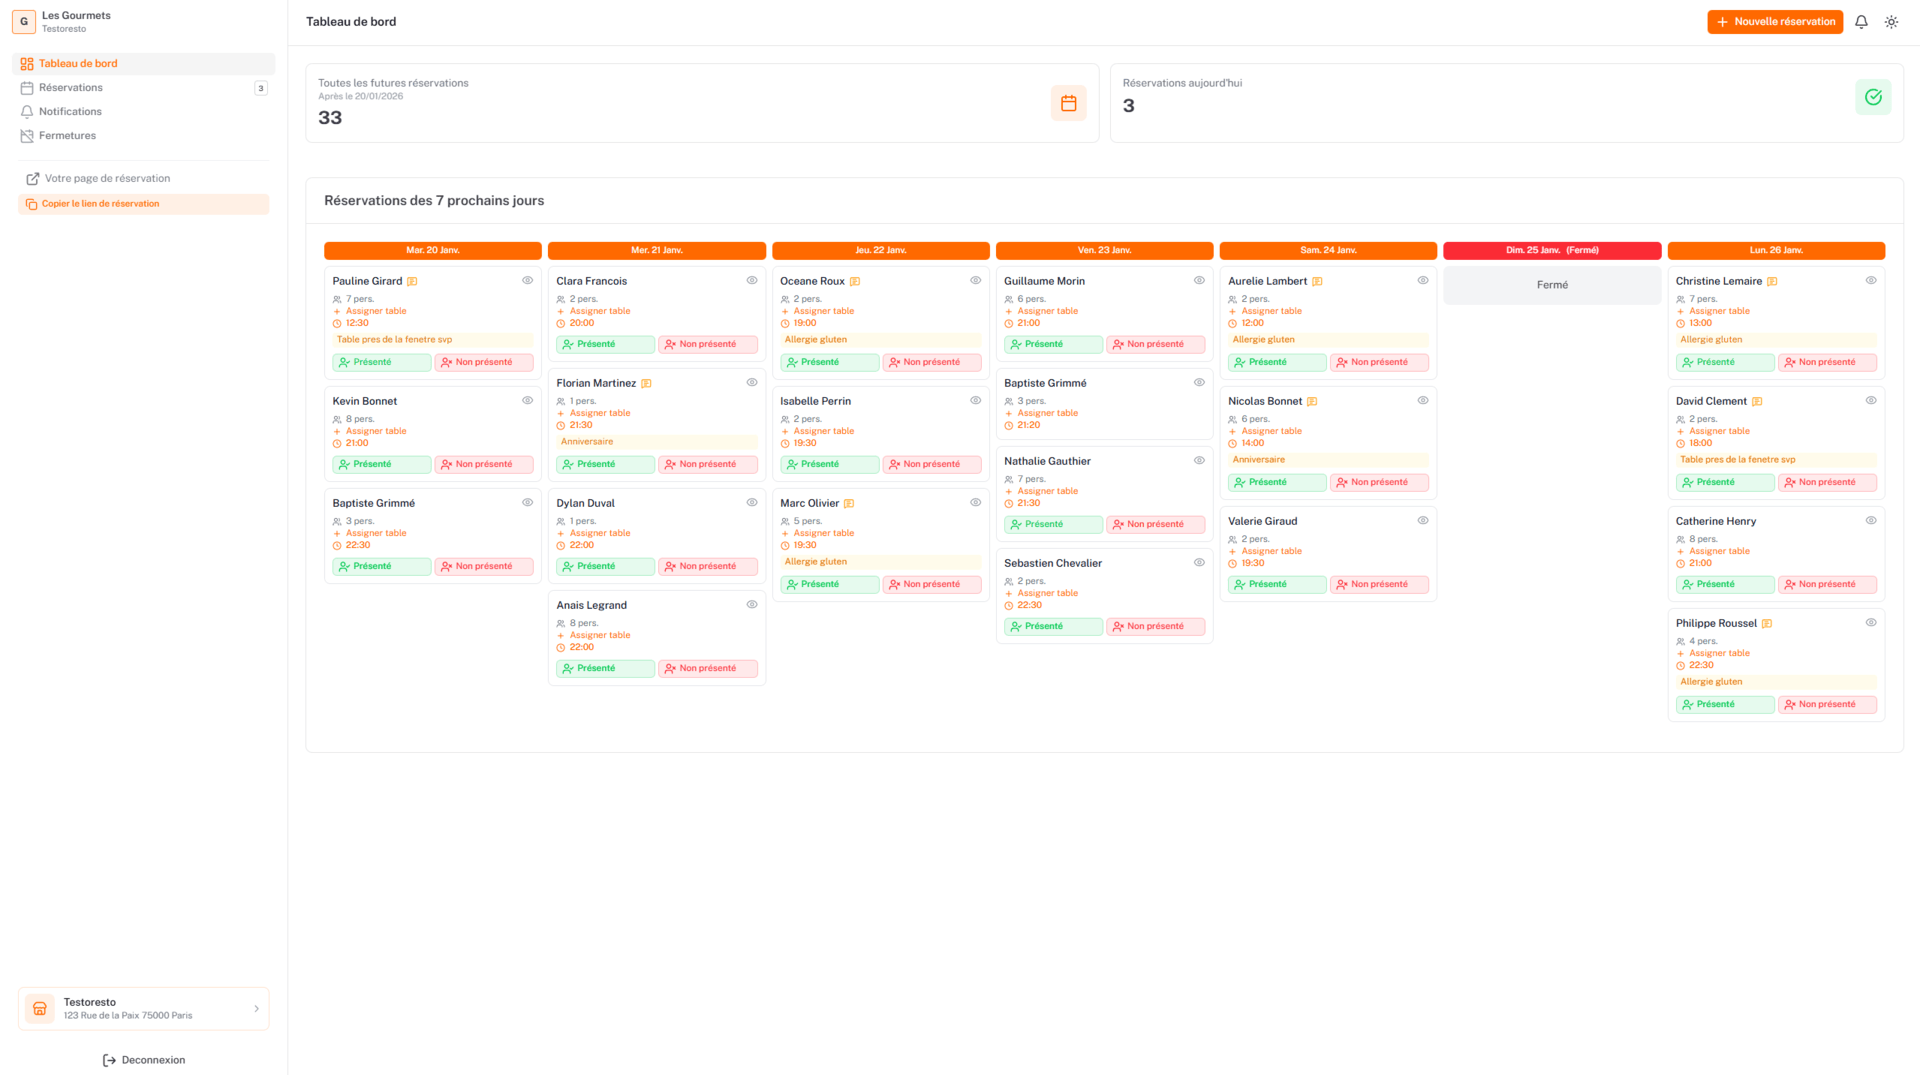Image resolution: width=1920 pixels, height=1075 pixels.
Task: Click note icon next to Marc Olivier
Action: point(849,504)
